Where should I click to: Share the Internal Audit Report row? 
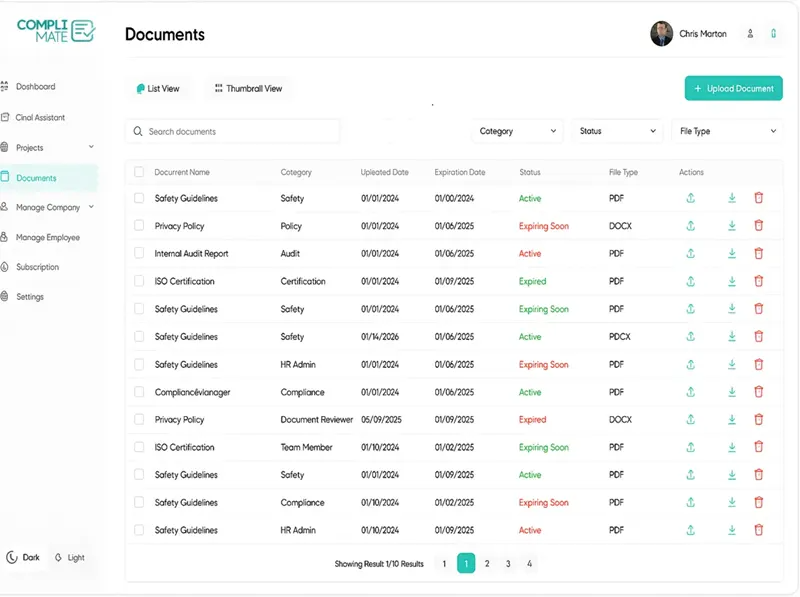click(x=690, y=253)
